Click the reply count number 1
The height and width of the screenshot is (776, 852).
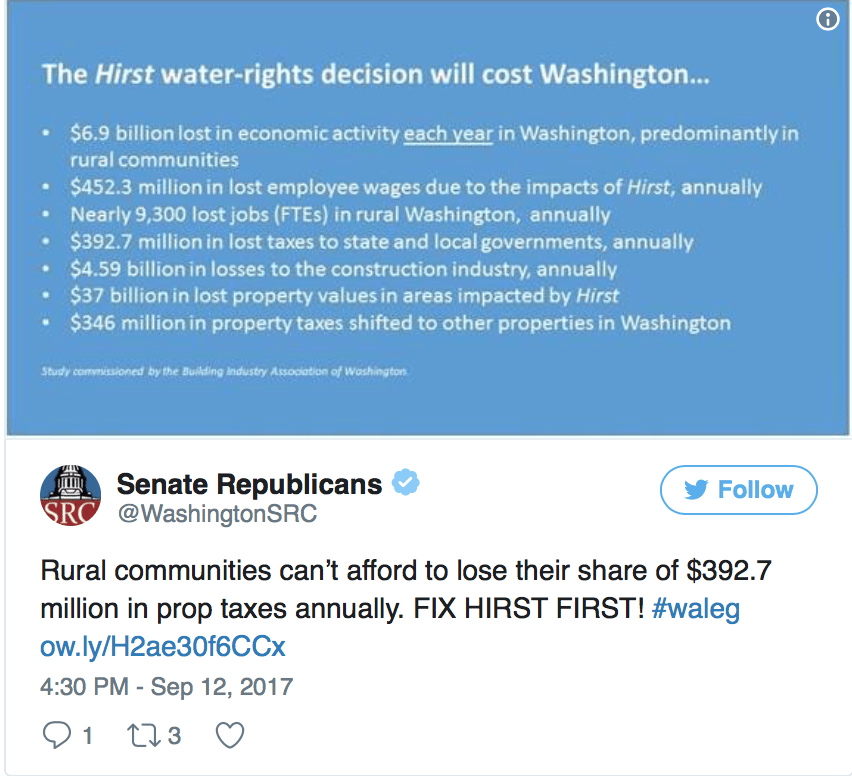click(x=87, y=736)
